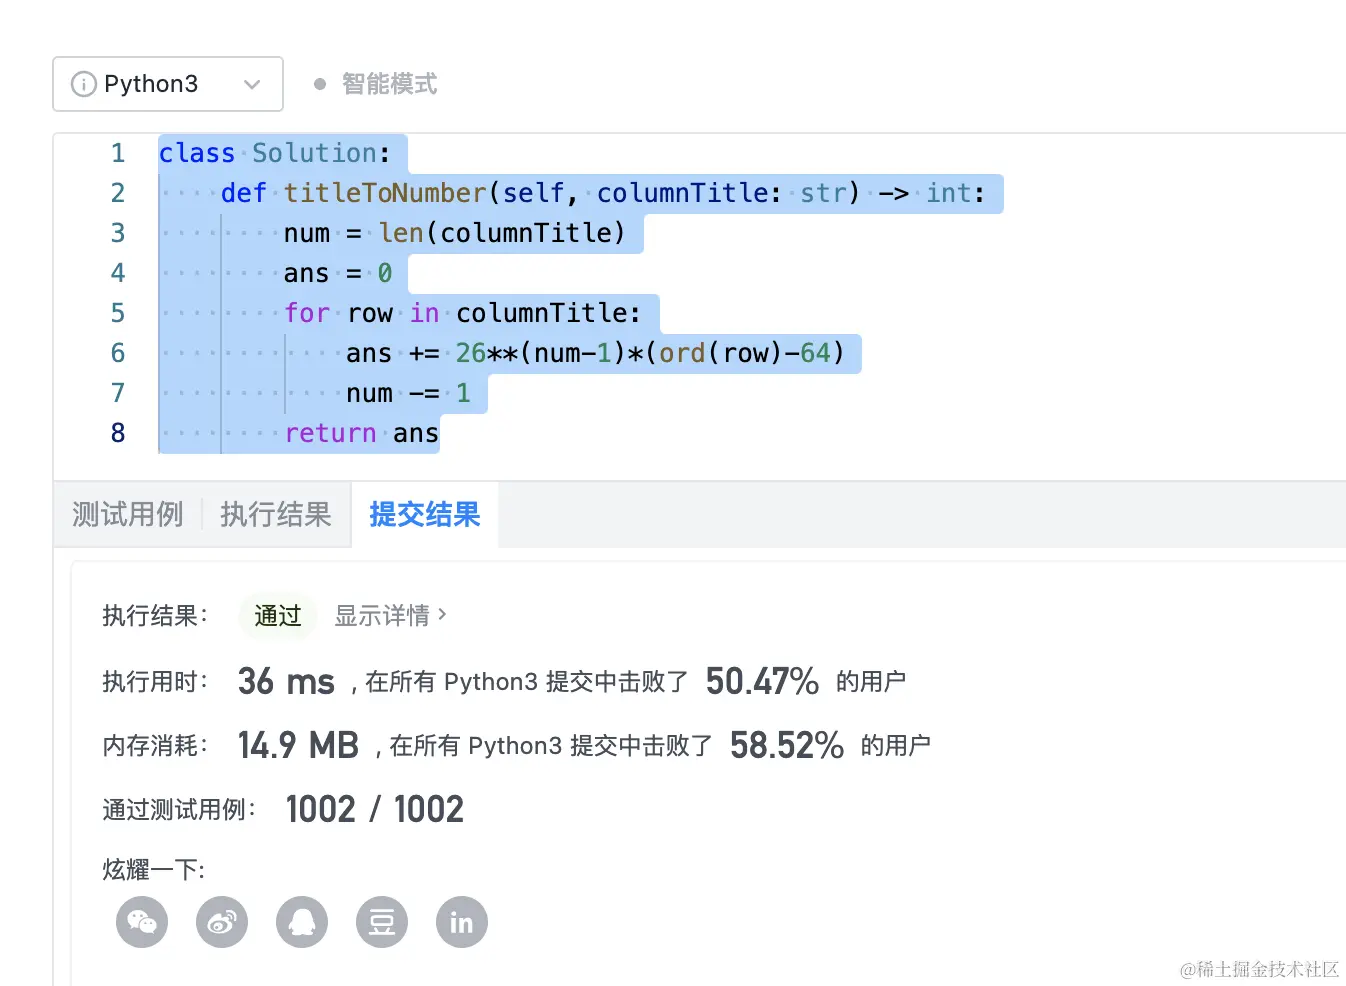Switch to the 测试用例 tab
This screenshot has width=1346, height=986.
click(x=128, y=514)
